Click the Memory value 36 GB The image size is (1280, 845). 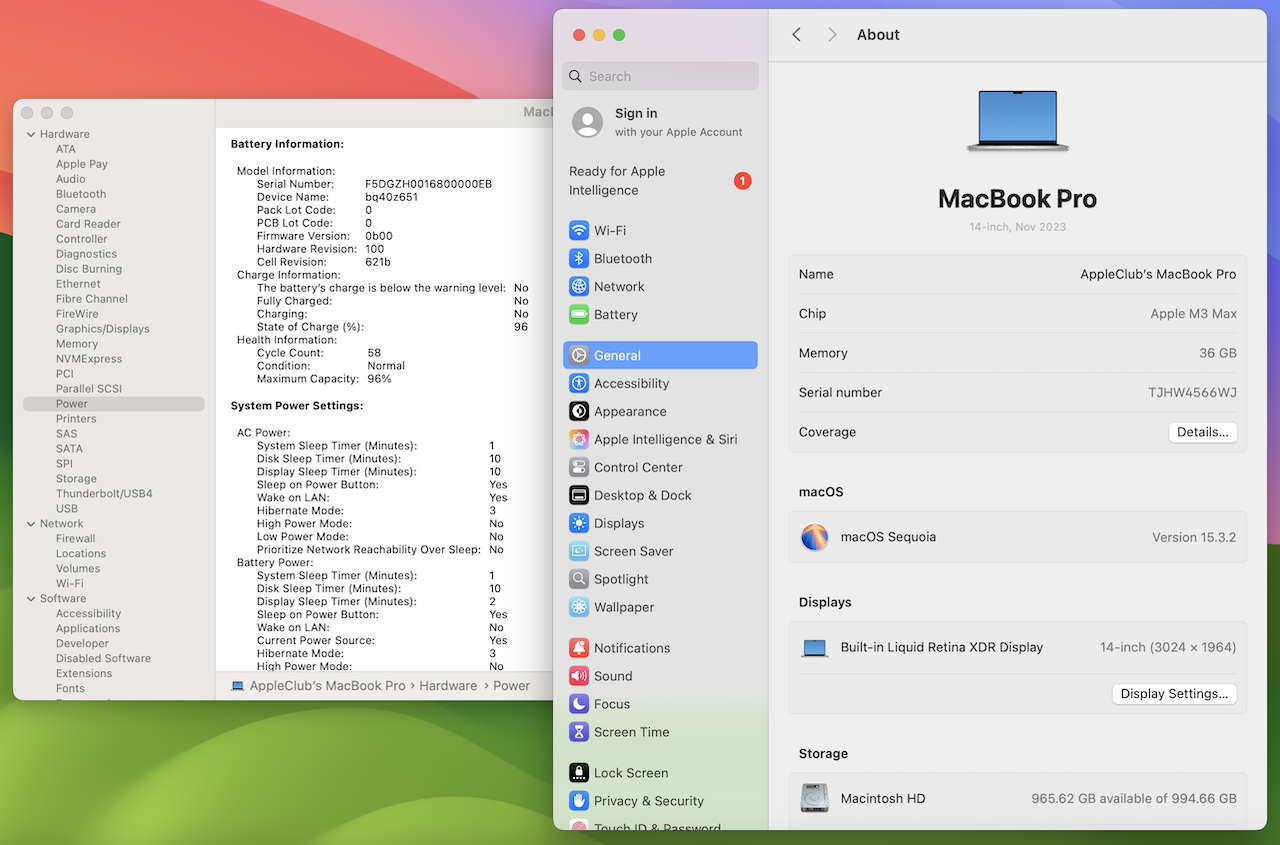(x=1218, y=353)
